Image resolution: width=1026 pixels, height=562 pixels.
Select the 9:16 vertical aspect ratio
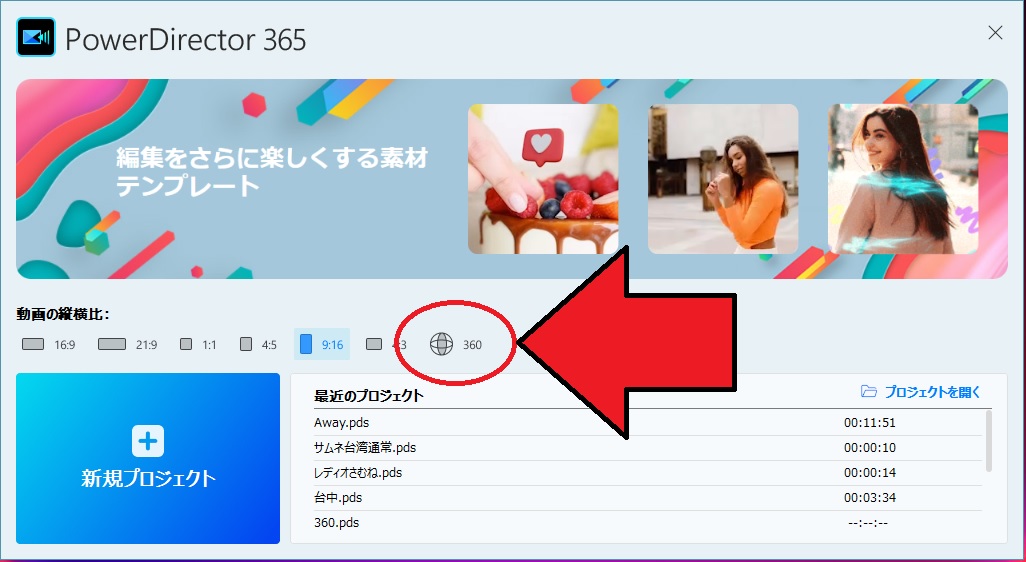tap(321, 344)
